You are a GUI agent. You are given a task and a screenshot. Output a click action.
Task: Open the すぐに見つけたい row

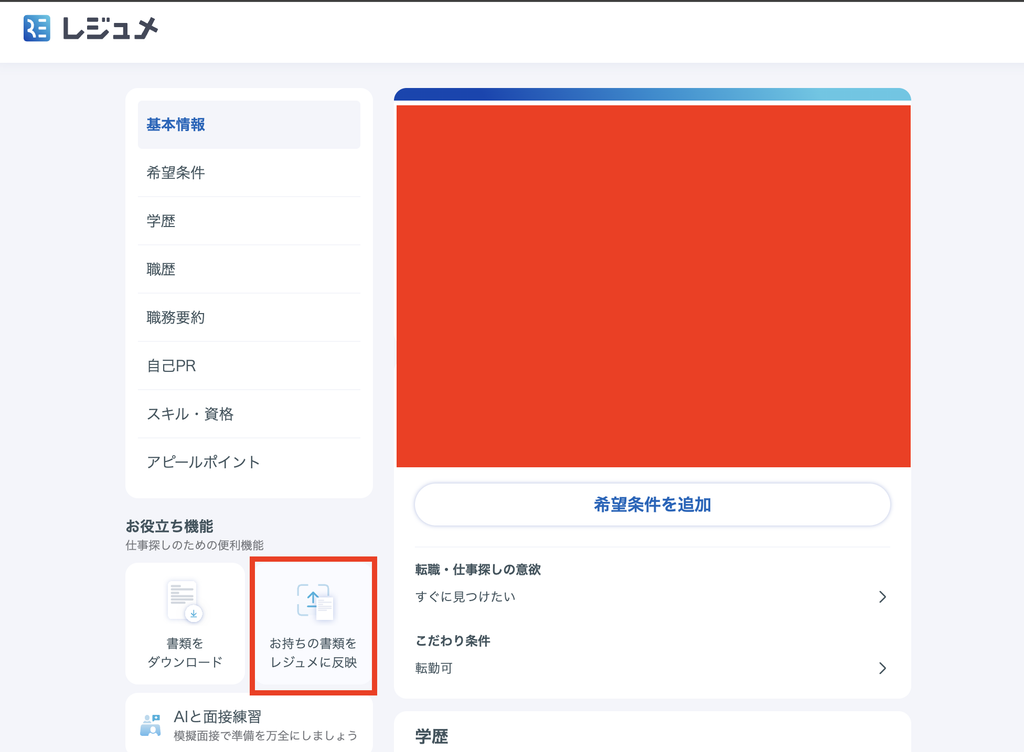(x=652, y=597)
